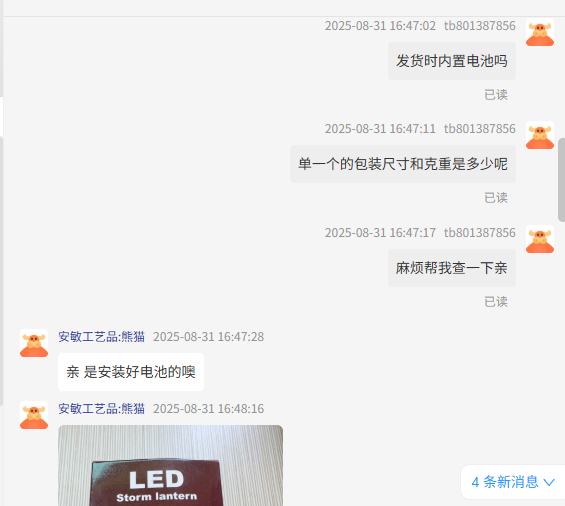Screen dimensions: 565x506
Task: Jump to the 4 条新消息 notification
Action: tap(513, 482)
